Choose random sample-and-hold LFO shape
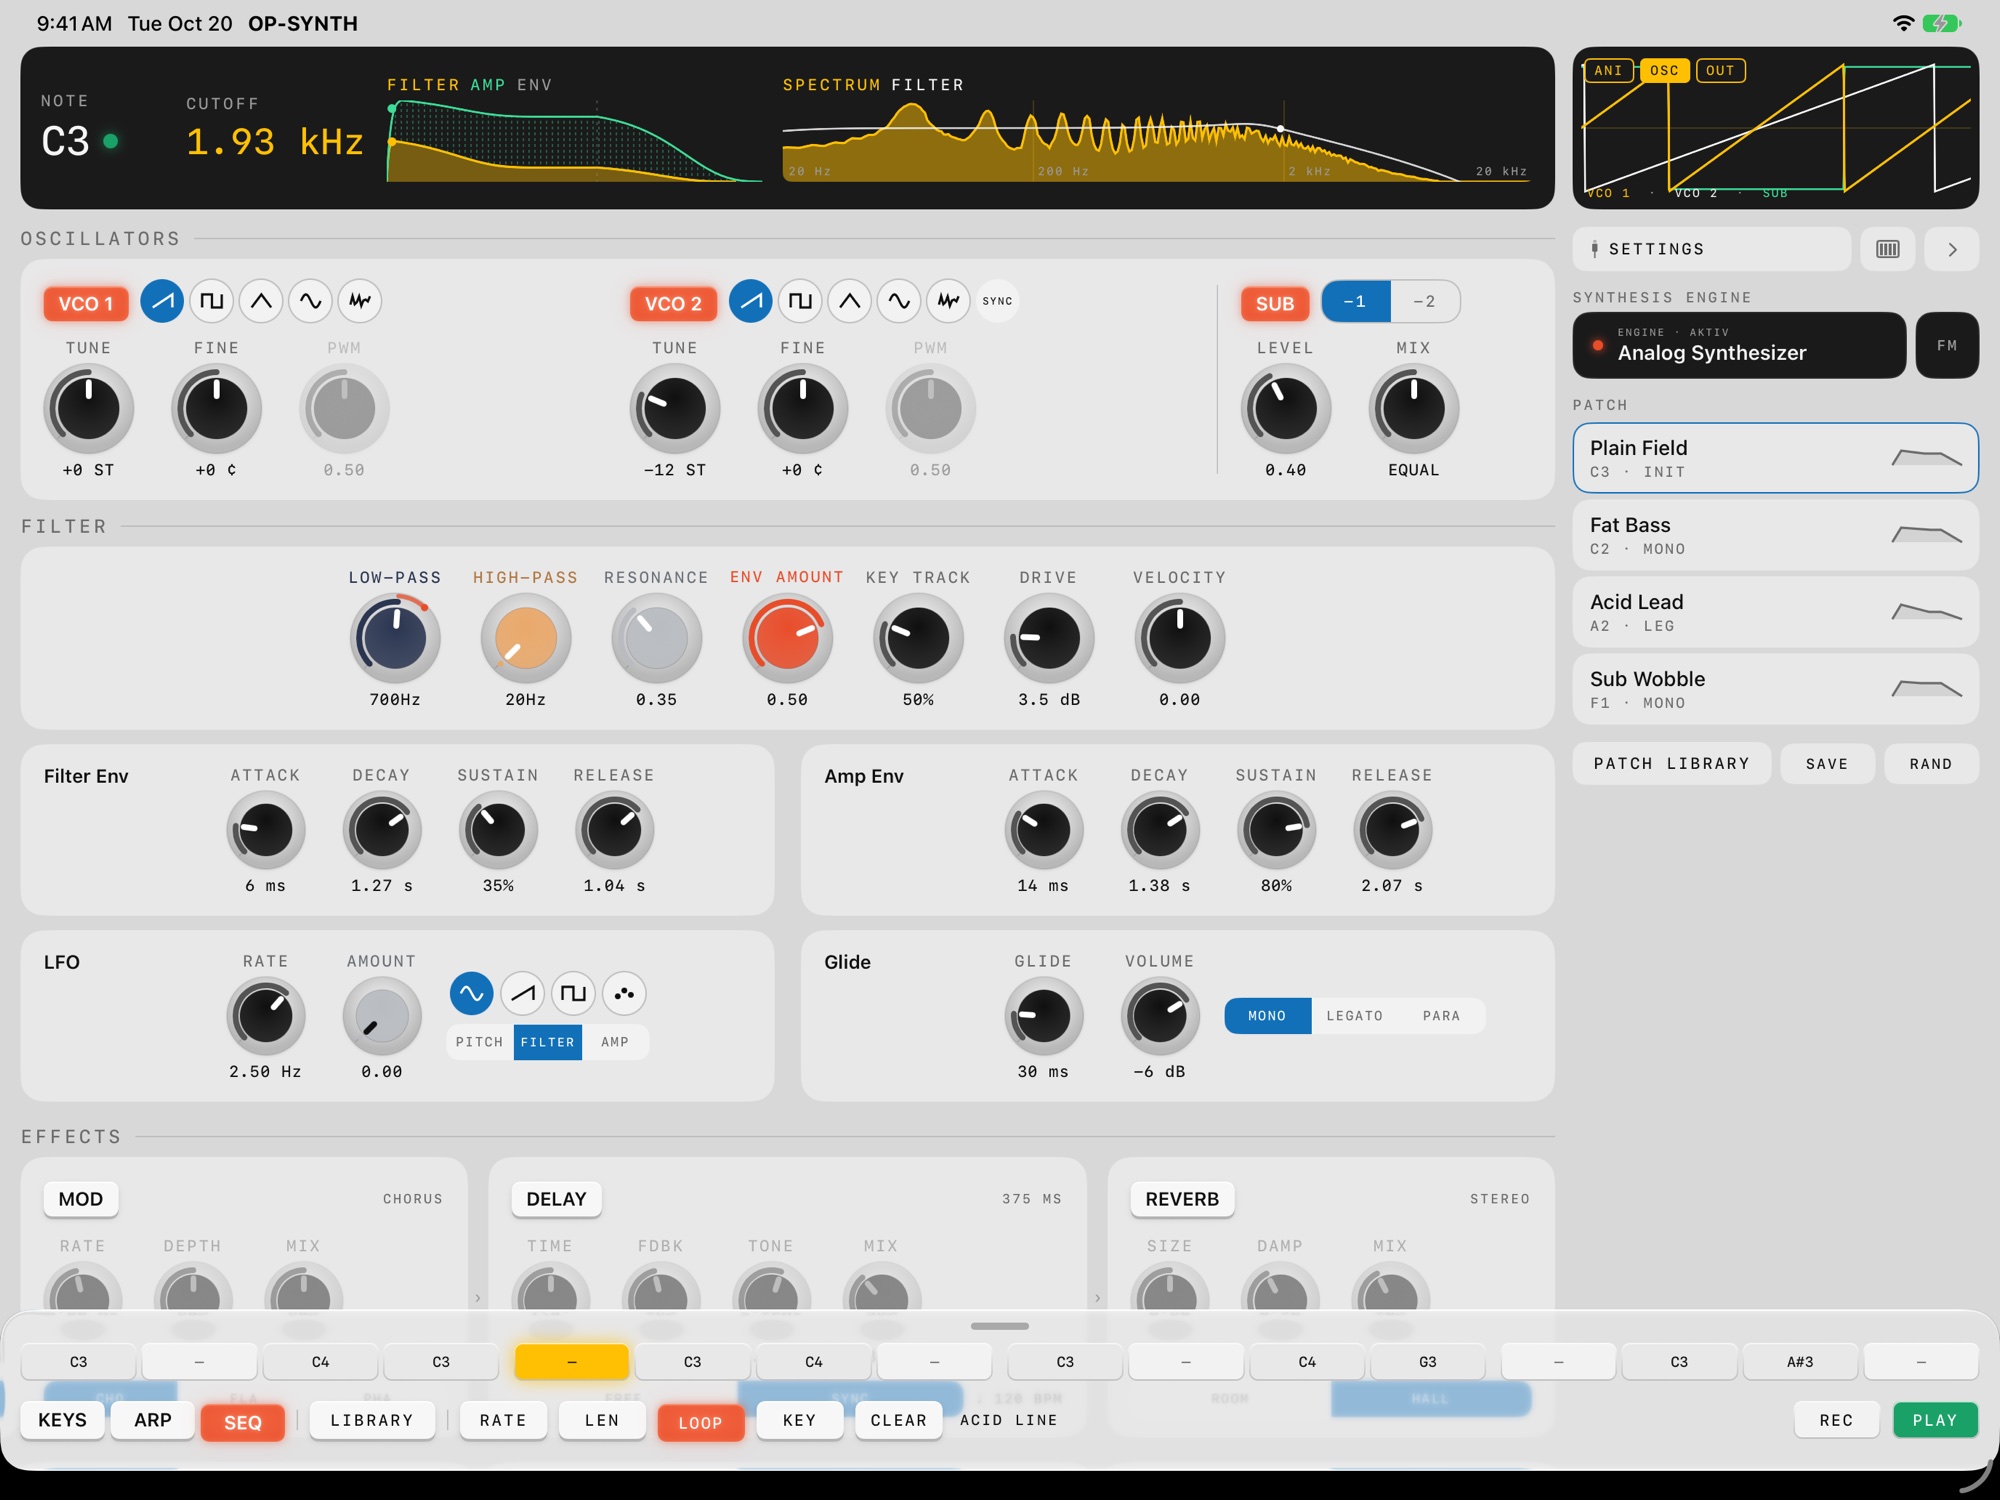2000x1500 pixels. [624, 993]
